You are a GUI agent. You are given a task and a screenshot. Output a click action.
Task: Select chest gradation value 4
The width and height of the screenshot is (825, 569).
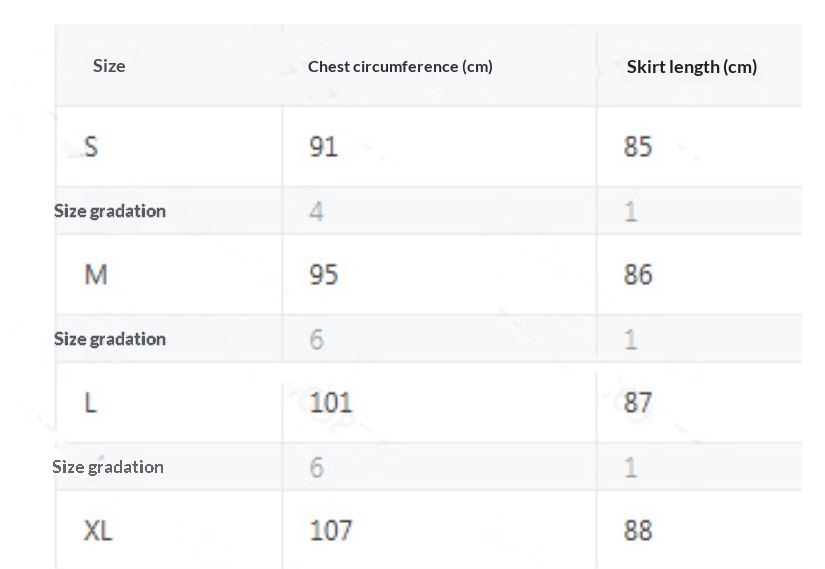[x=316, y=212]
